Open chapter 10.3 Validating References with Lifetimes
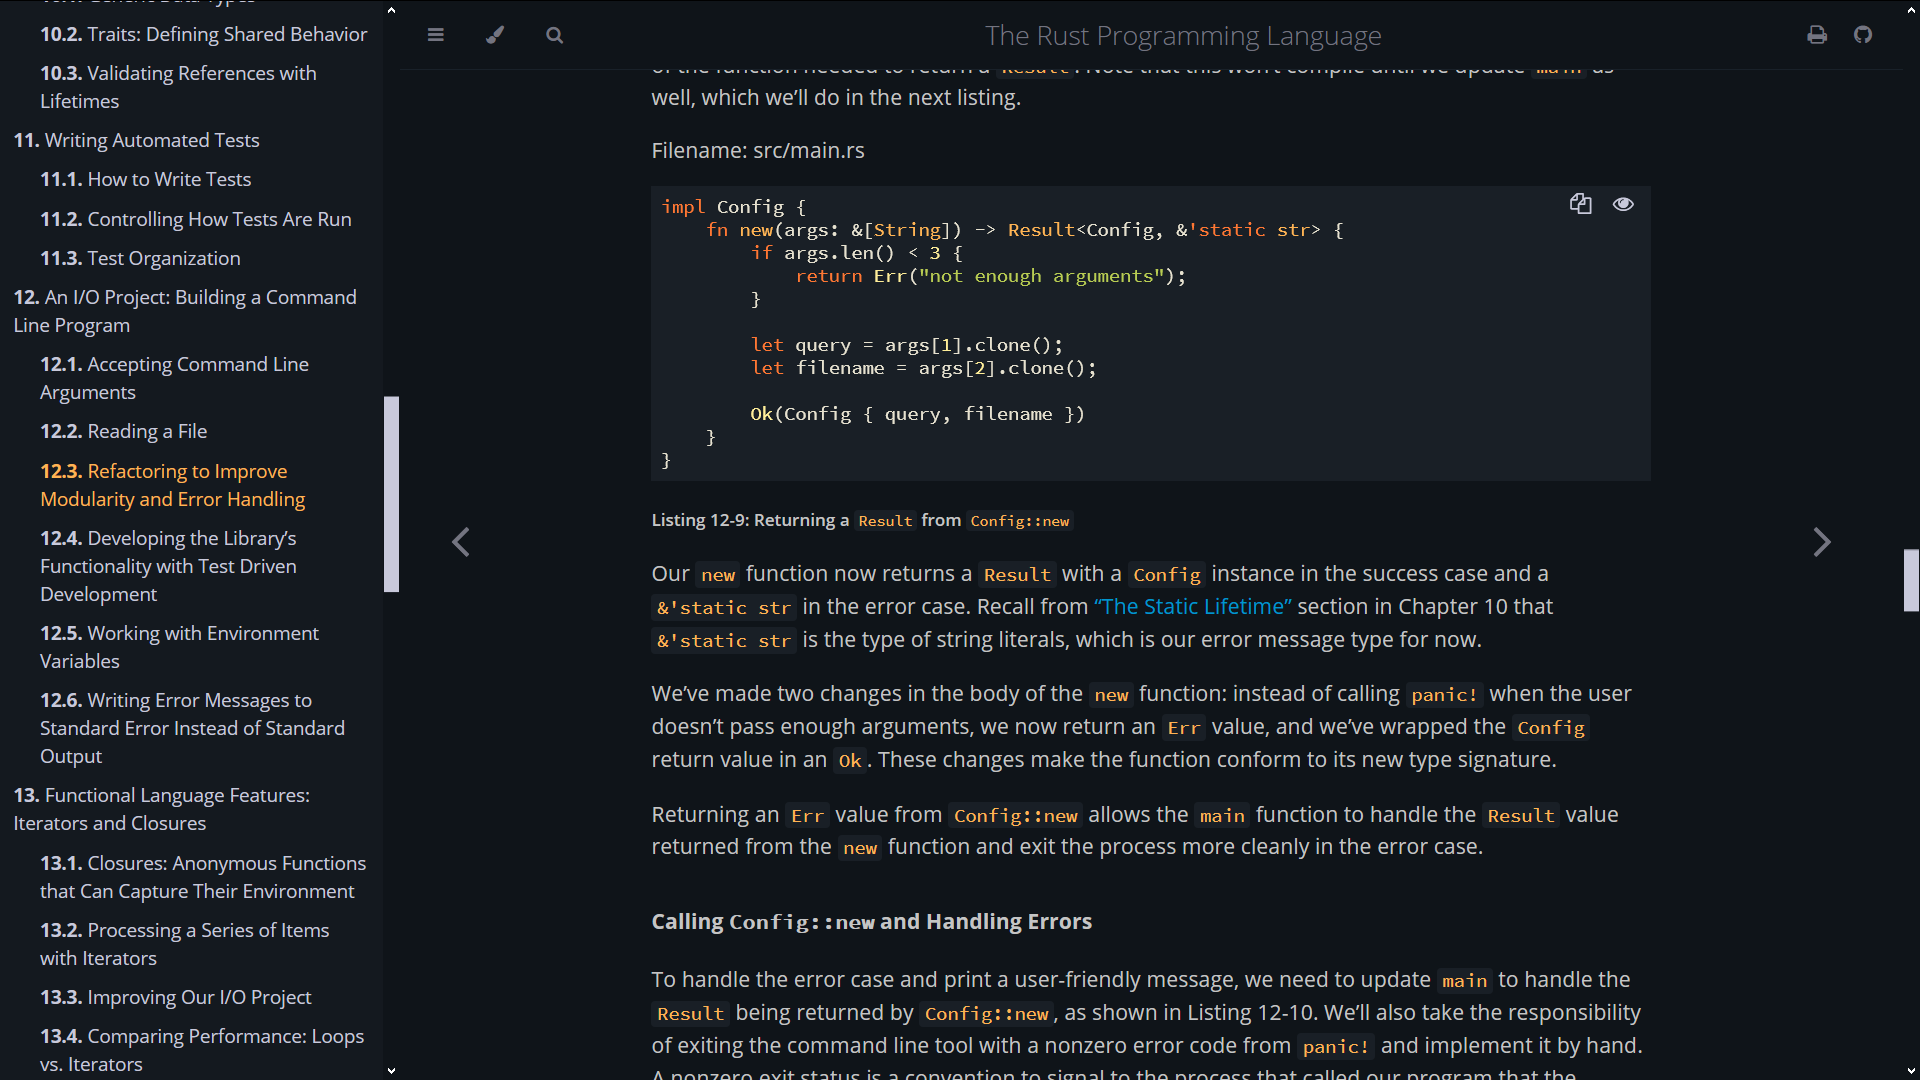The height and width of the screenshot is (1080, 1920). (x=178, y=87)
